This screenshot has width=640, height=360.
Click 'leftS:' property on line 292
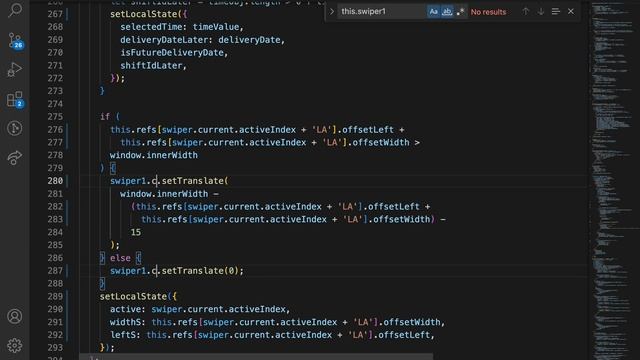coord(125,335)
